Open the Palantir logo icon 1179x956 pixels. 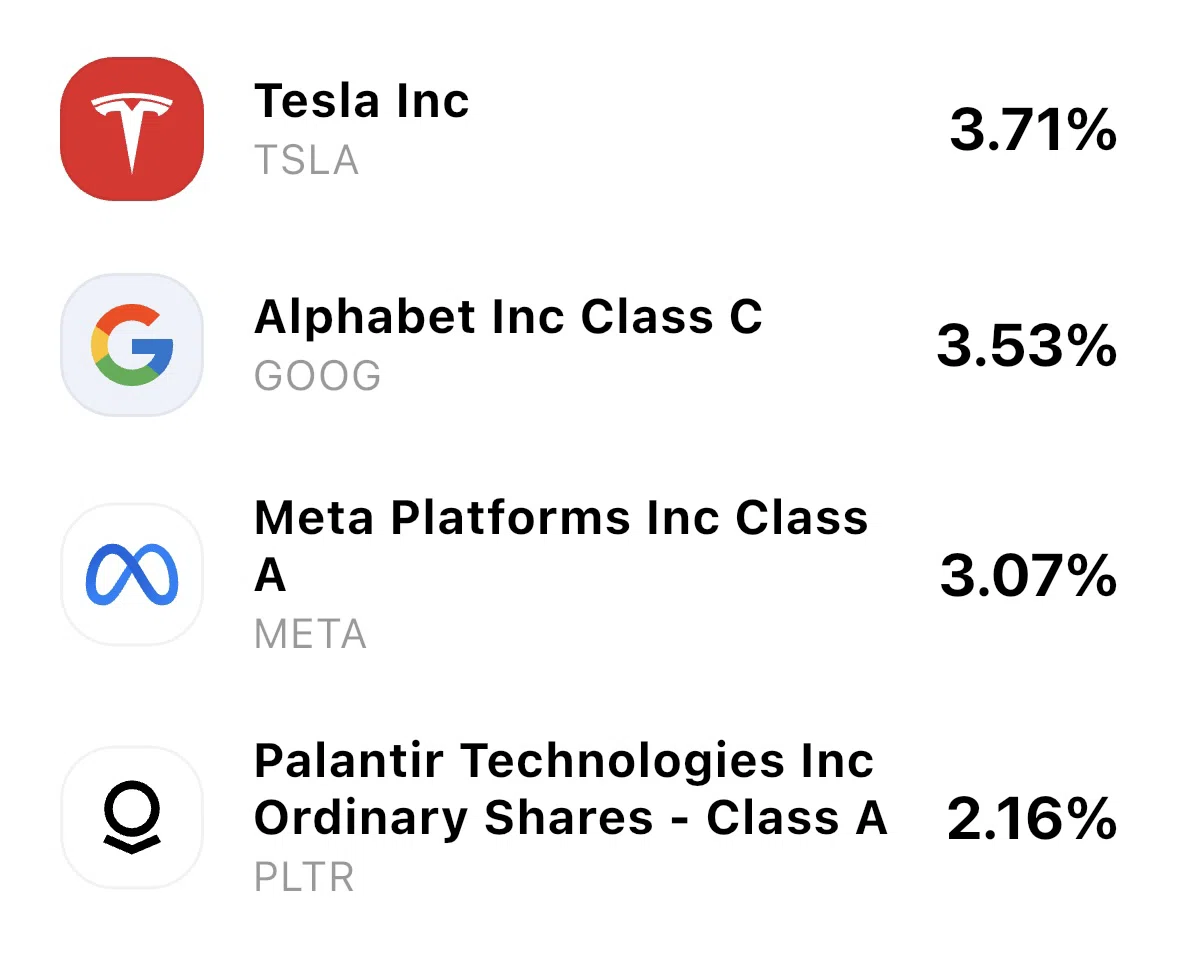click(132, 818)
